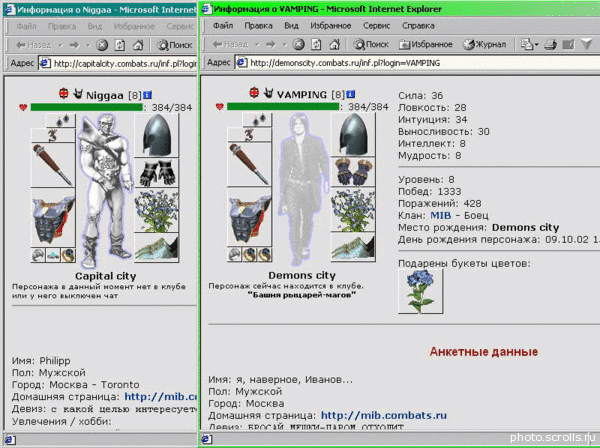Click Niggaa's black gloves equipment slot

coord(157,173)
